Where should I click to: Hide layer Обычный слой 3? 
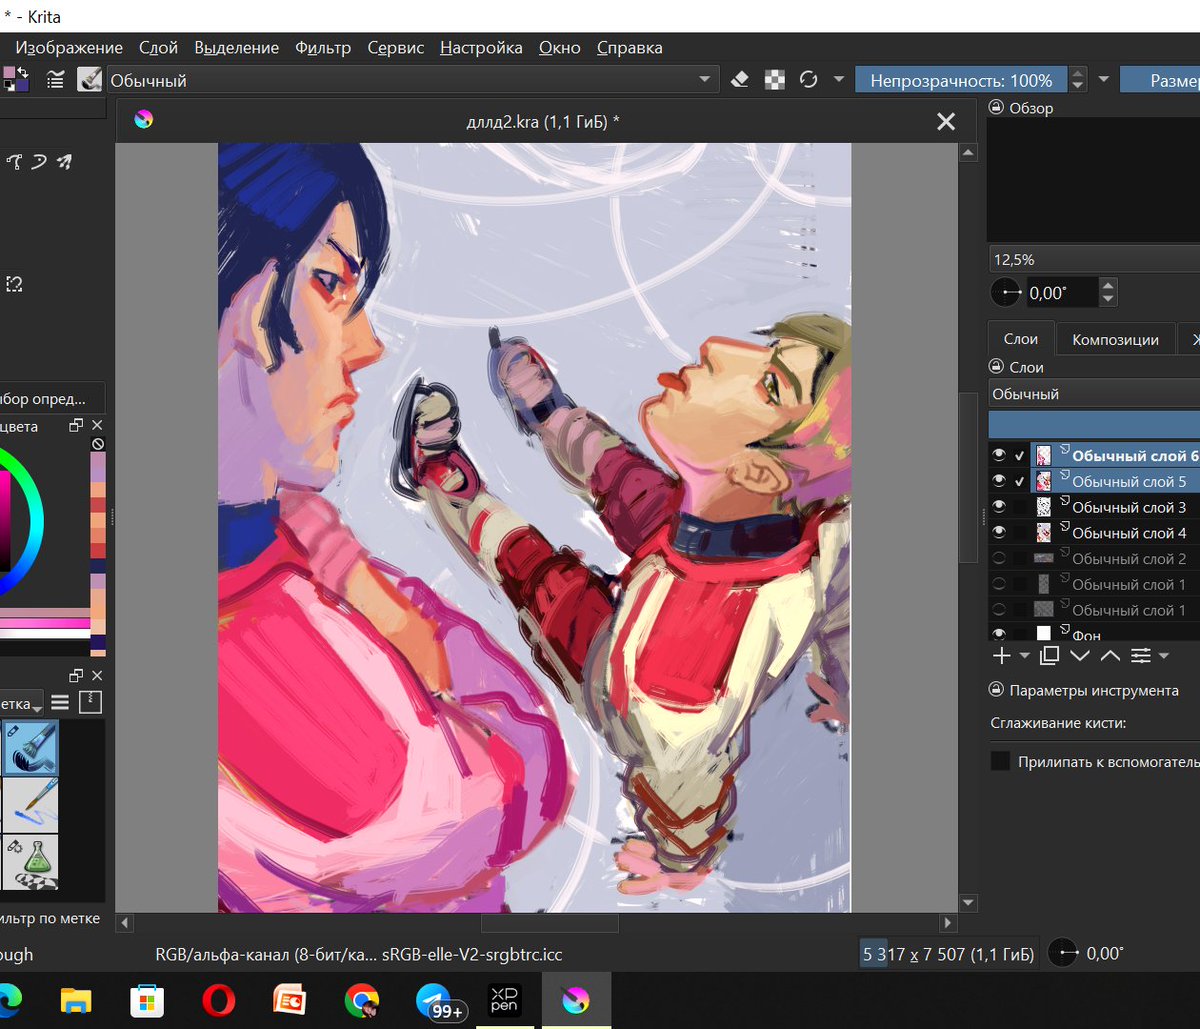(999, 507)
